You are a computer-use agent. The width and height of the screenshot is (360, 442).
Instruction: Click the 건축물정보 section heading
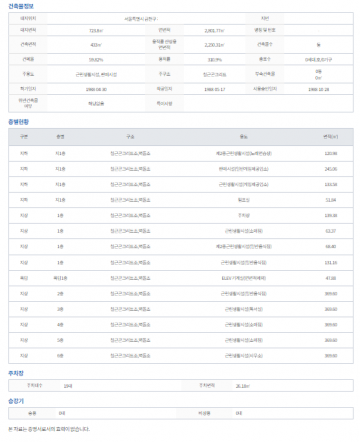click(x=21, y=6)
